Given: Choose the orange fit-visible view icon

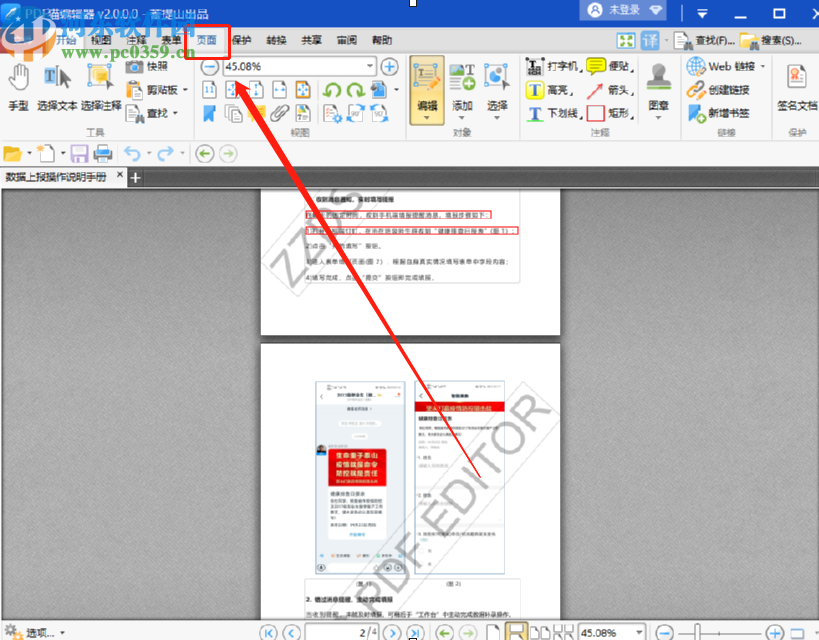Looking at the screenshot, I should point(303,90).
